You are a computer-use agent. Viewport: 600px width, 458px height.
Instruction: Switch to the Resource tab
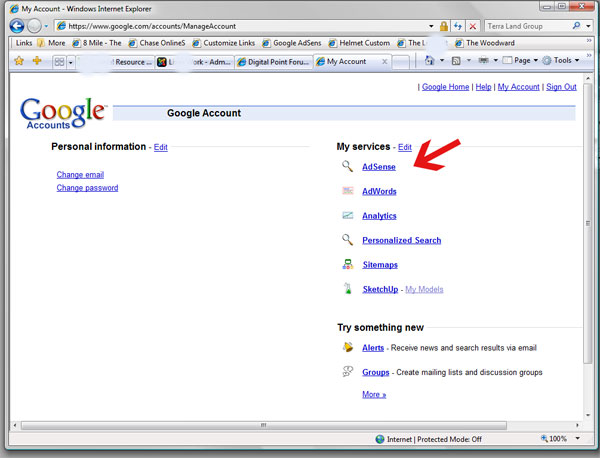[x=115, y=62]
